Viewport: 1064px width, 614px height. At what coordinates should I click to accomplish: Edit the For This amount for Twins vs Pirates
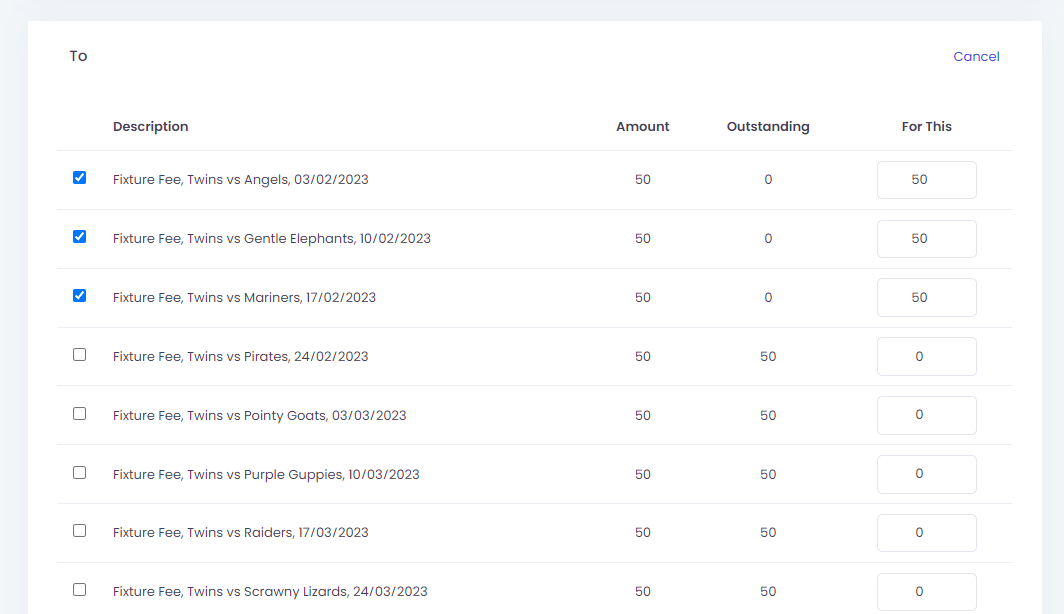coord(926,356)
